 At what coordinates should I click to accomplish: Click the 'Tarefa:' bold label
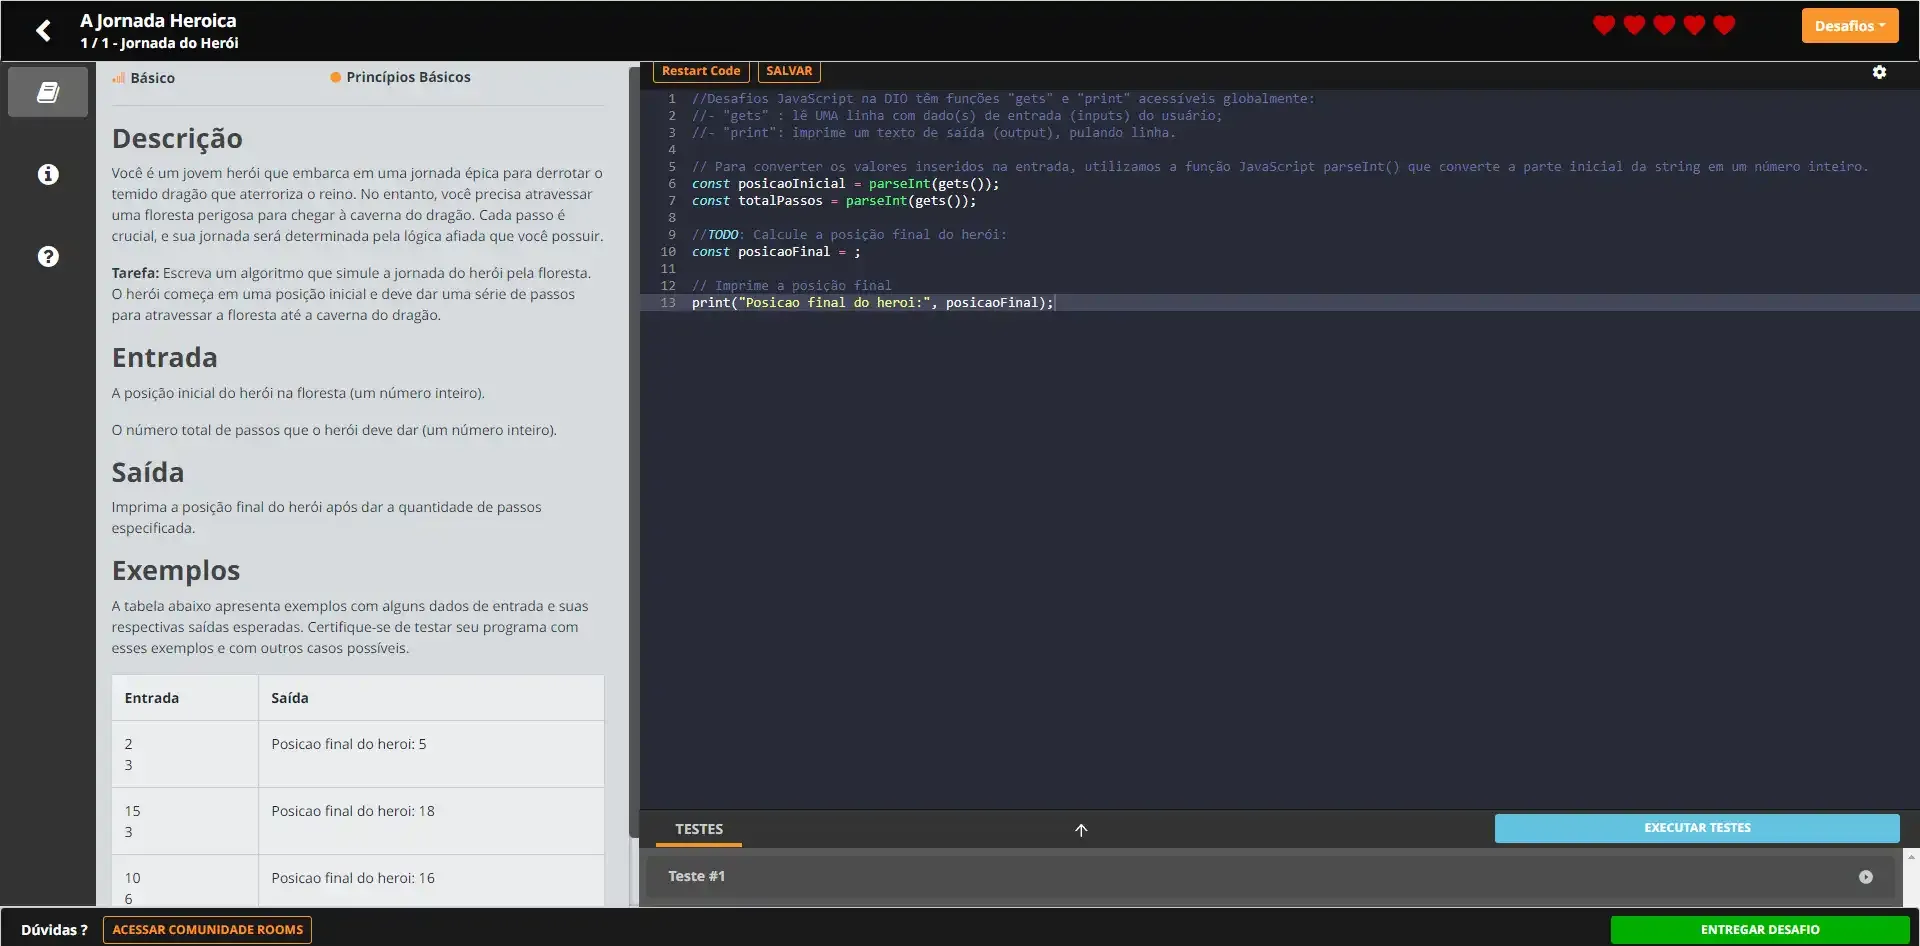coord(135,273)
